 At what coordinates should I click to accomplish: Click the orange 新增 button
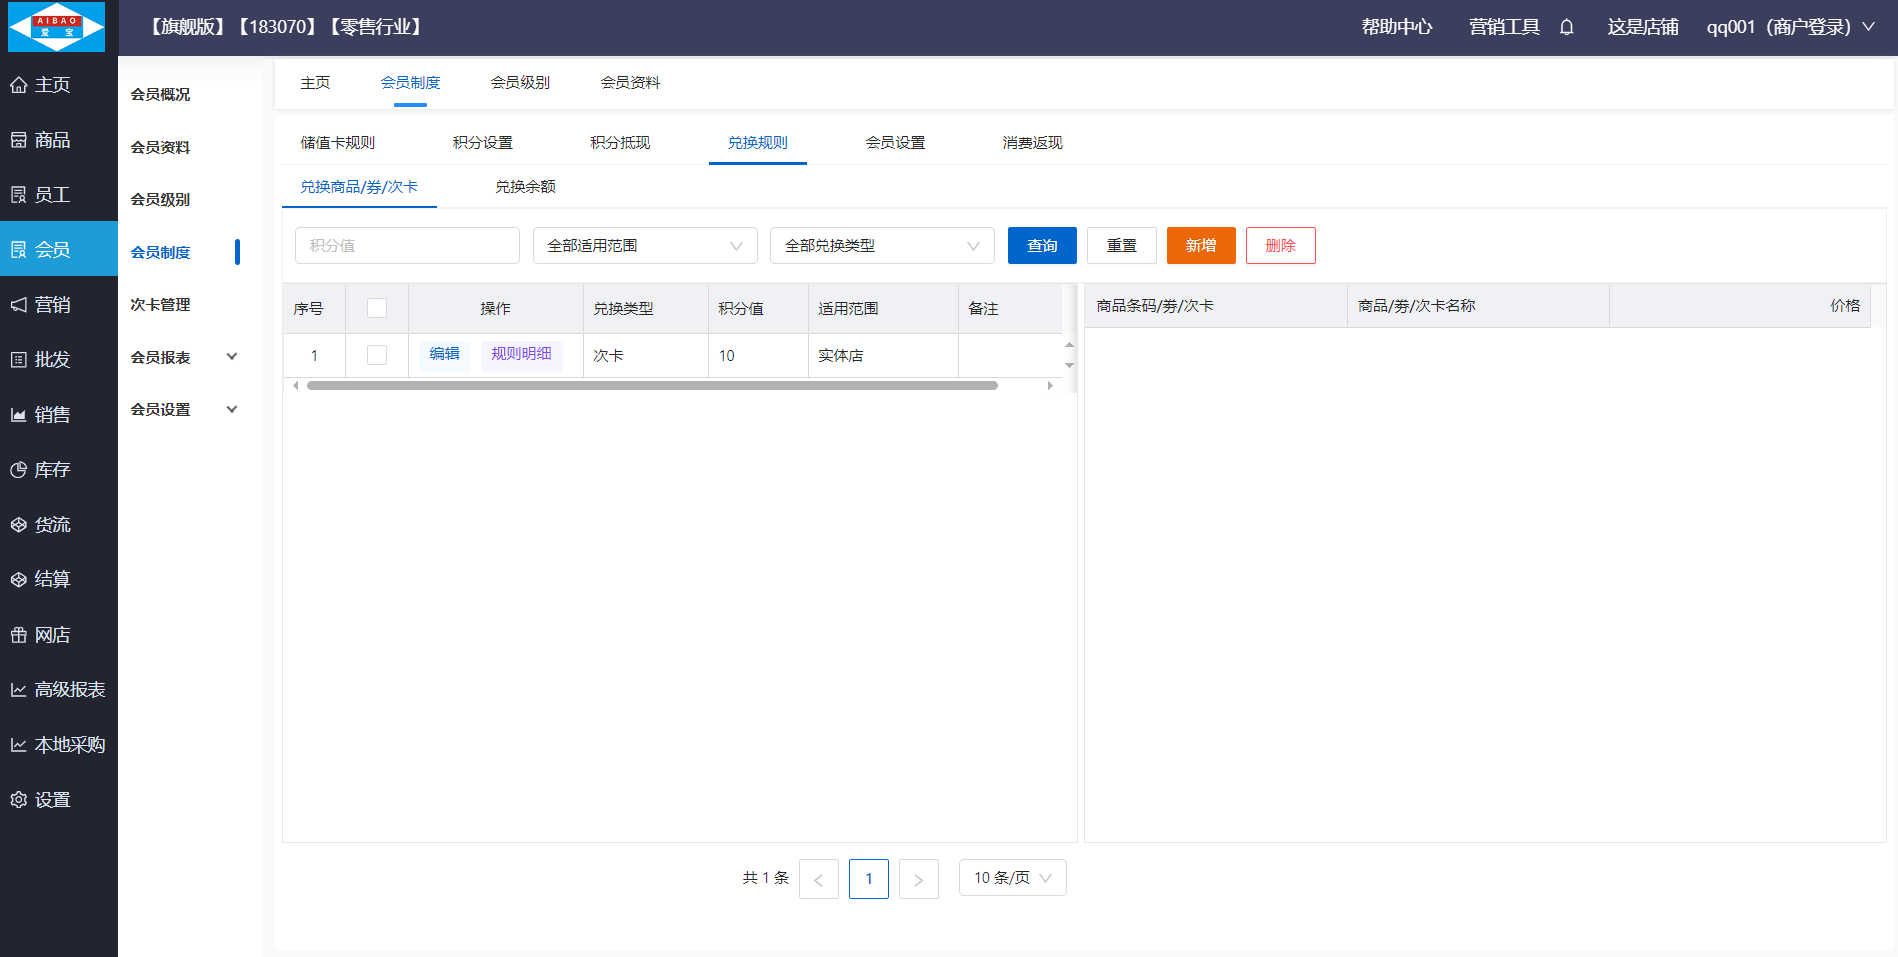coord(1201,246)
